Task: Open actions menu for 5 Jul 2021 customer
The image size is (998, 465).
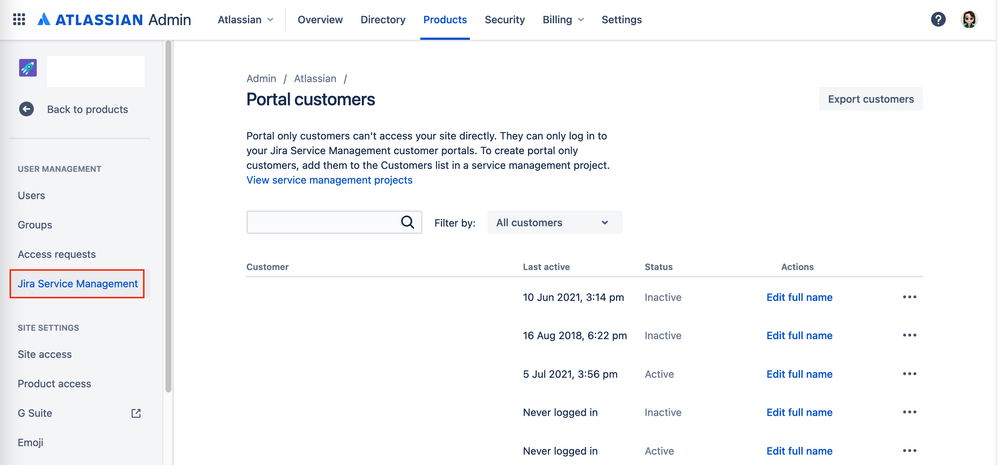Action: (x=909, y=374)
